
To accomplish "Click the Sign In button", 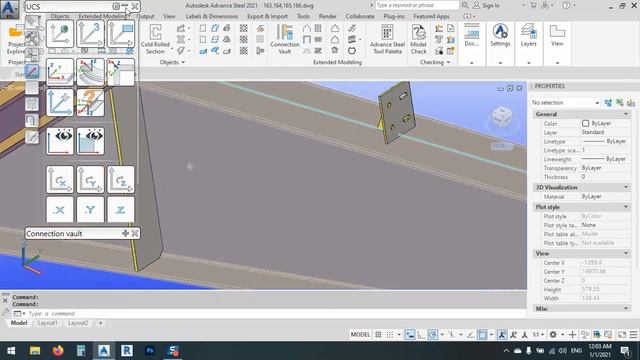I will (x=487, y=6).
